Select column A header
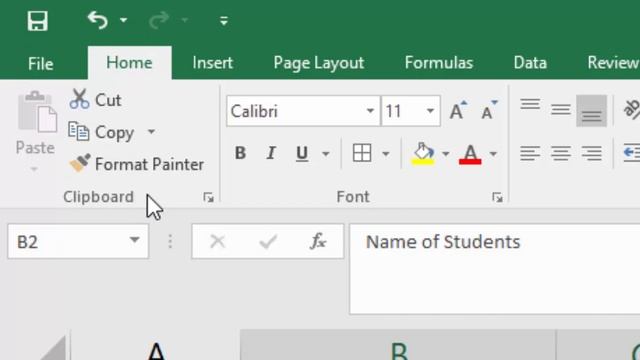The width and height of the screenshot is (640, 360). [x=156, y=346]
